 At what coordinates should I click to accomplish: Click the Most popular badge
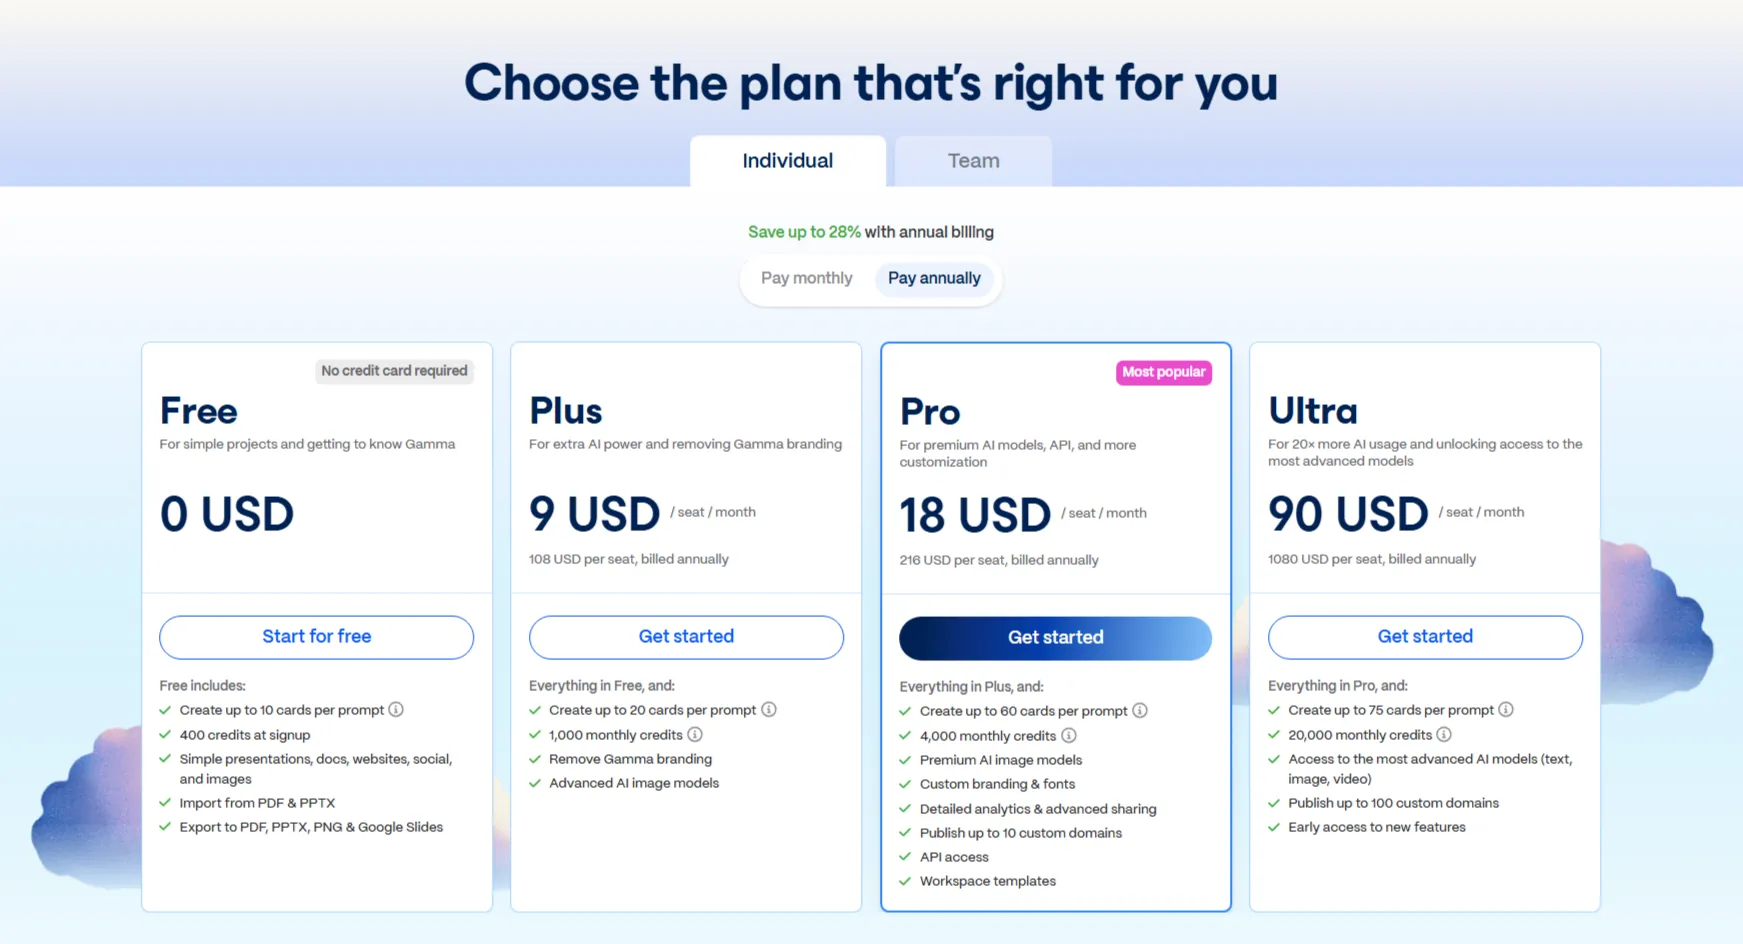tap(1163, 372)
